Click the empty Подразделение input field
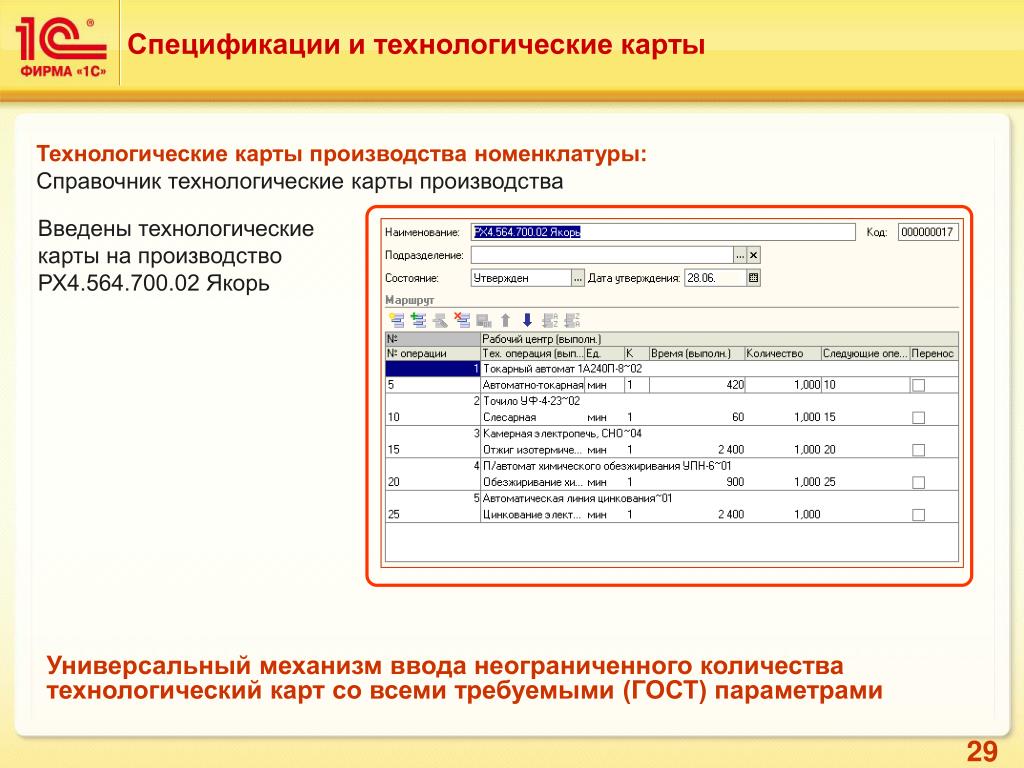This screenshot has height=768, width=1024. coord(601,255)
